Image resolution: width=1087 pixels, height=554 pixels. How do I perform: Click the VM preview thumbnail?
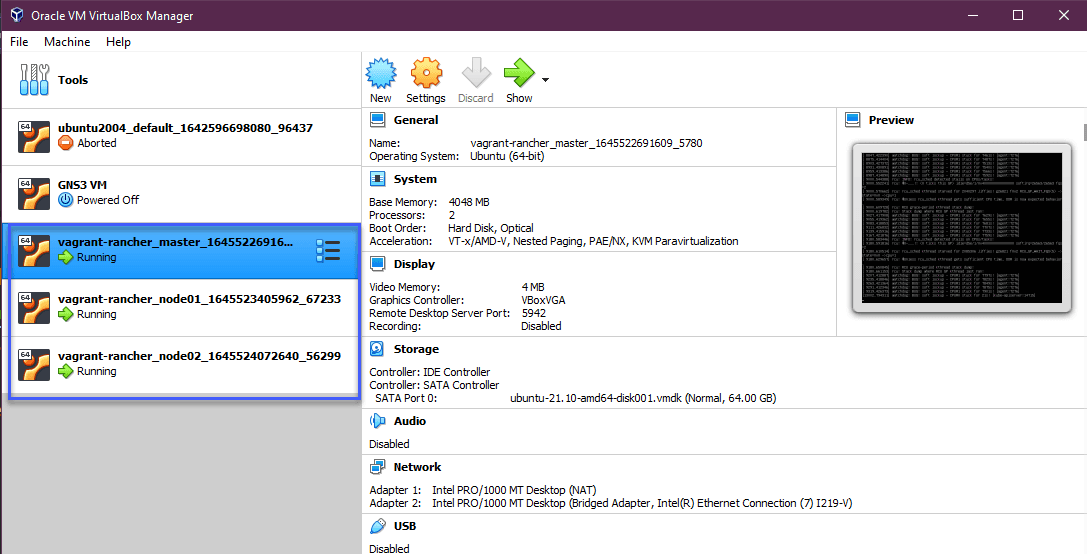[961, 229]
